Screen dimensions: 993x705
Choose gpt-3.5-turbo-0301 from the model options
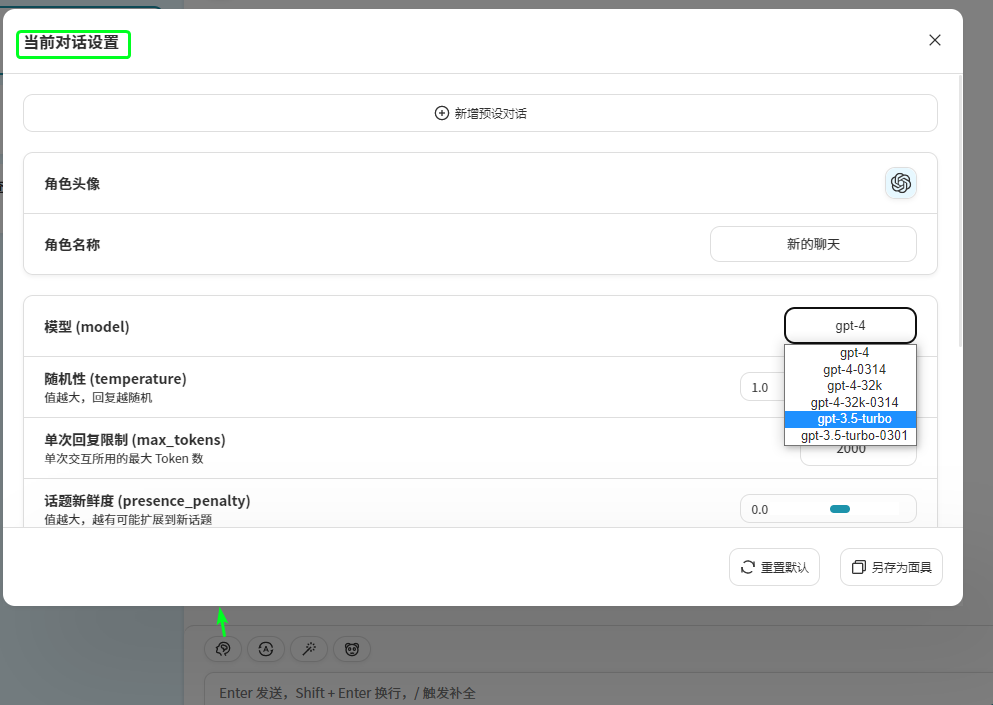point(850,436)
